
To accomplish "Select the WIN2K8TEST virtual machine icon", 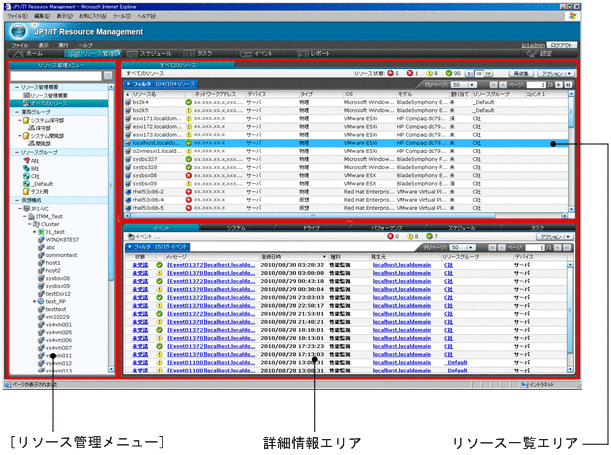I will 41,240.
